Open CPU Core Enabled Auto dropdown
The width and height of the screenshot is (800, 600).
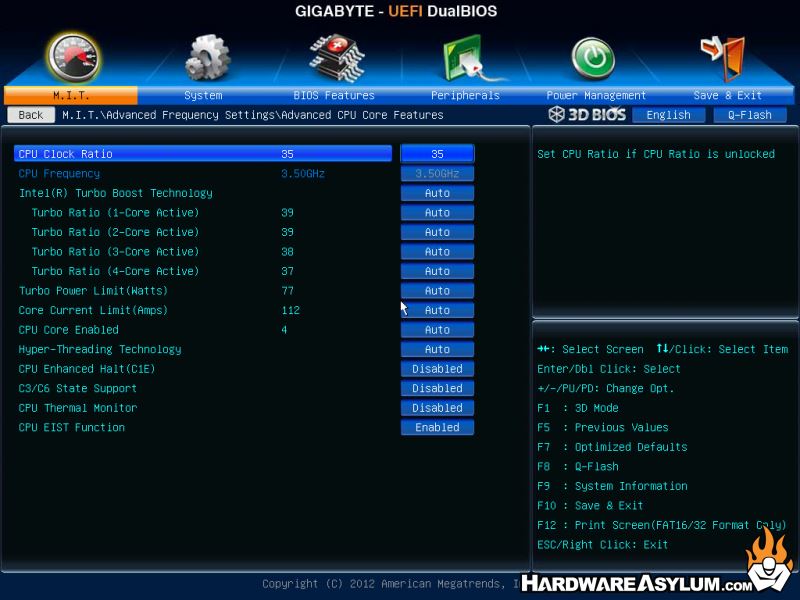click(437, 330)
